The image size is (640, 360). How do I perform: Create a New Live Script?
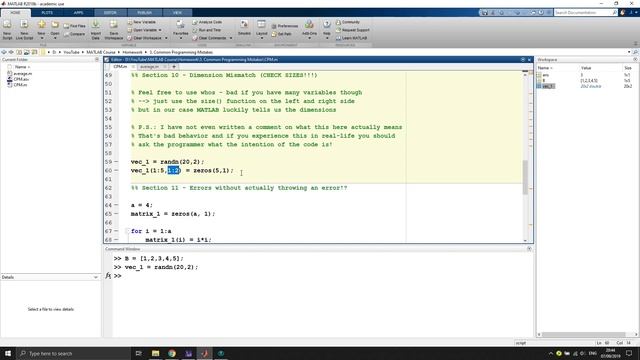tap(24, 30)
